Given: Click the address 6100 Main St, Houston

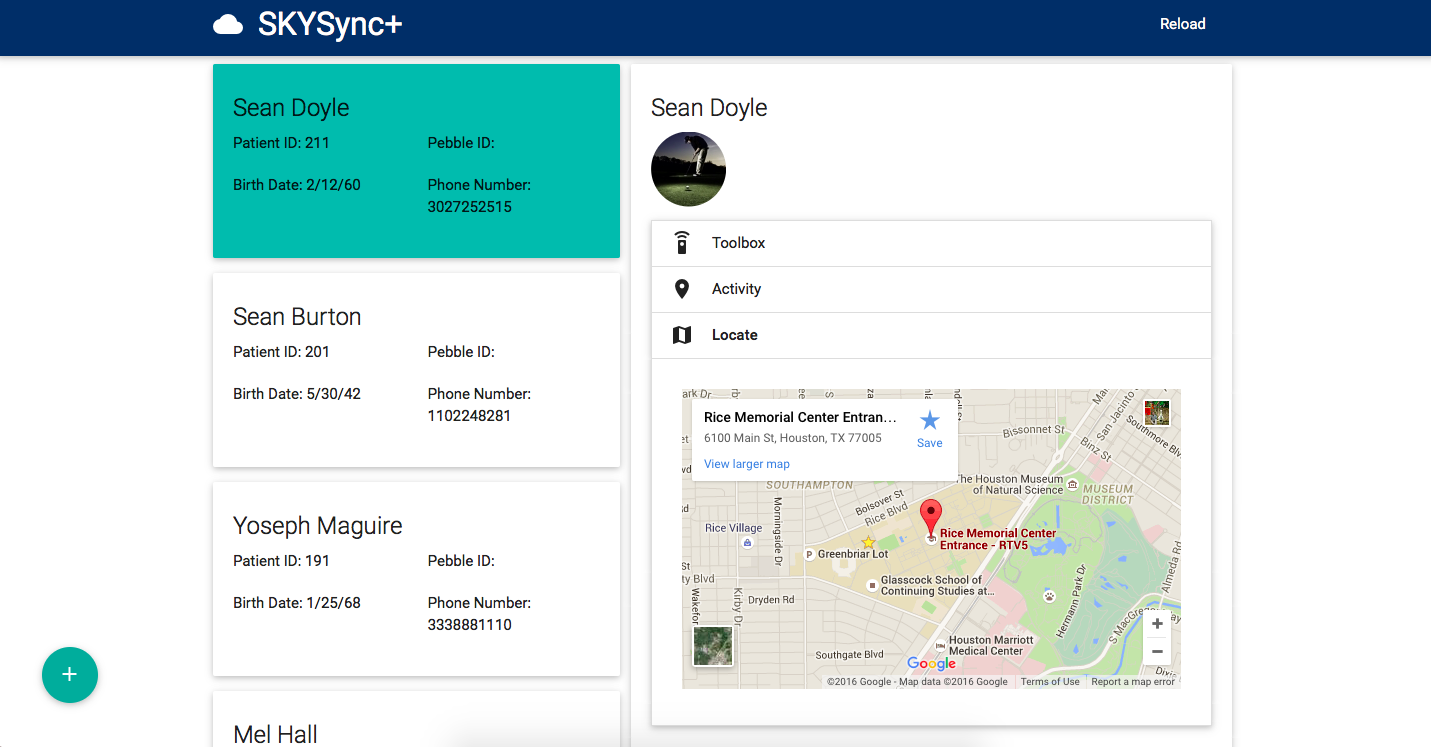Looking at the screenshot, I should coord(793,438).
